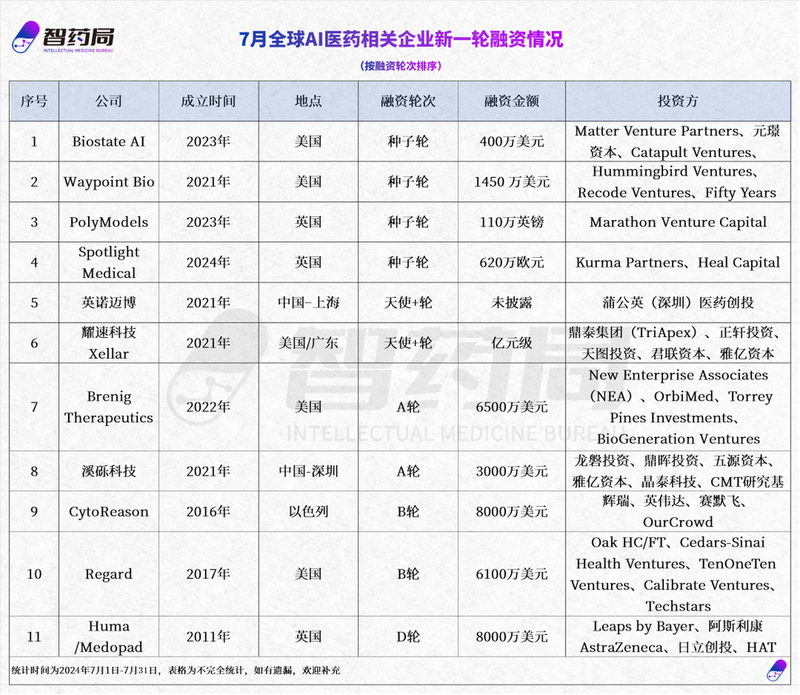Select the 龙磐投资、鼎晖投资 investor cell
800x695 pixels.
[678, 471]
